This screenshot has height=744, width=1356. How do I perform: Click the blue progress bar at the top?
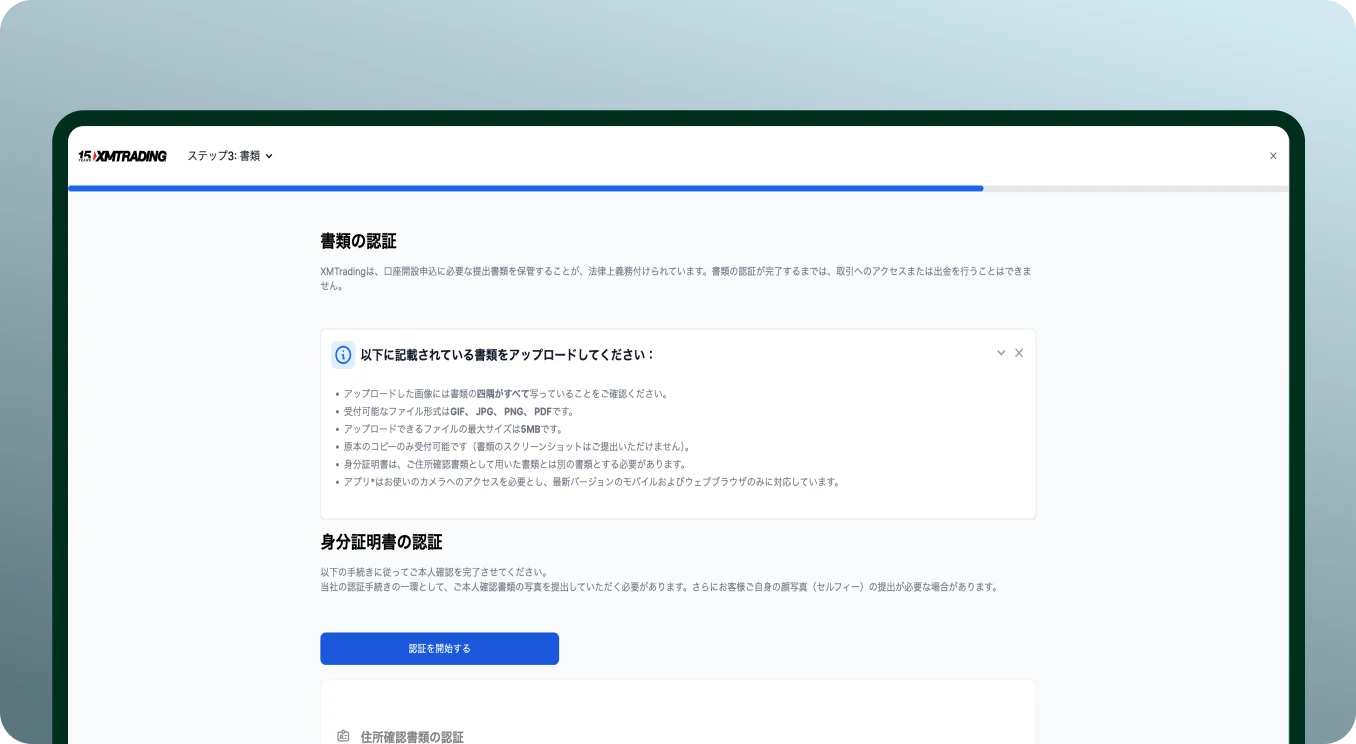(525, 188)
